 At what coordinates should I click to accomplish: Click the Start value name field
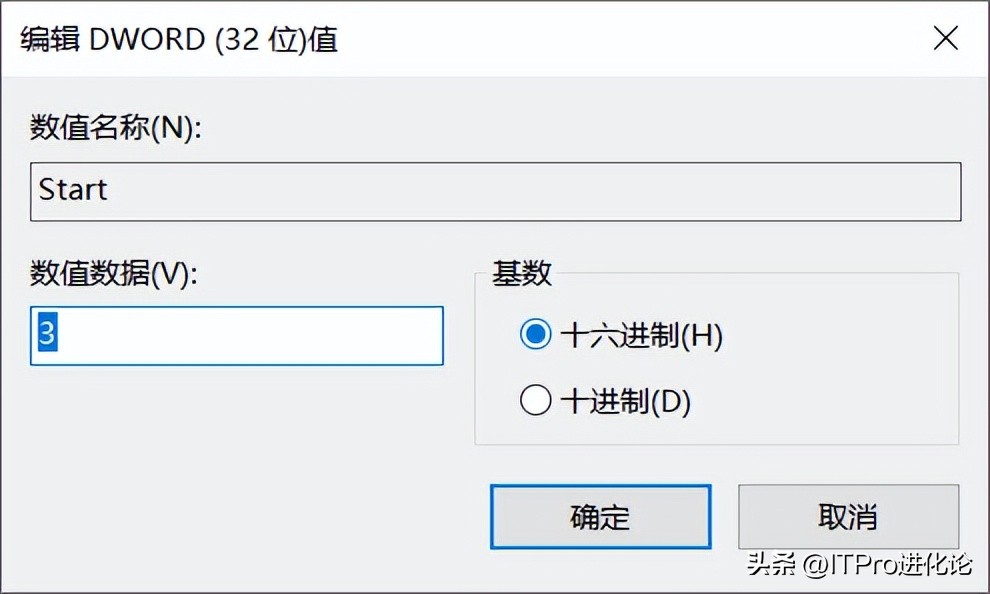494,191
